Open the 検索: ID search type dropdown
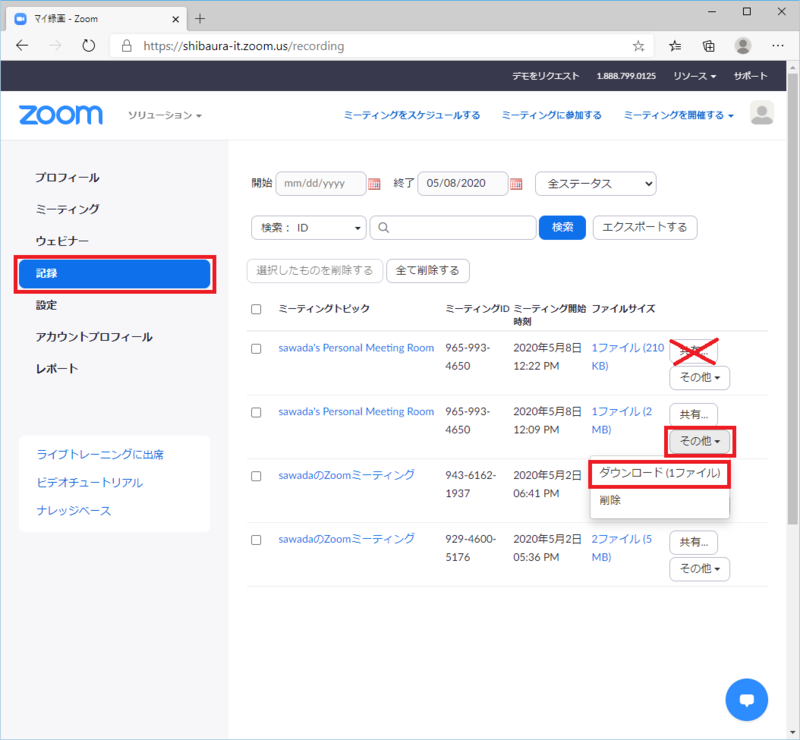The width and height of the screenshot is (800, 740). tap(309, 228)
